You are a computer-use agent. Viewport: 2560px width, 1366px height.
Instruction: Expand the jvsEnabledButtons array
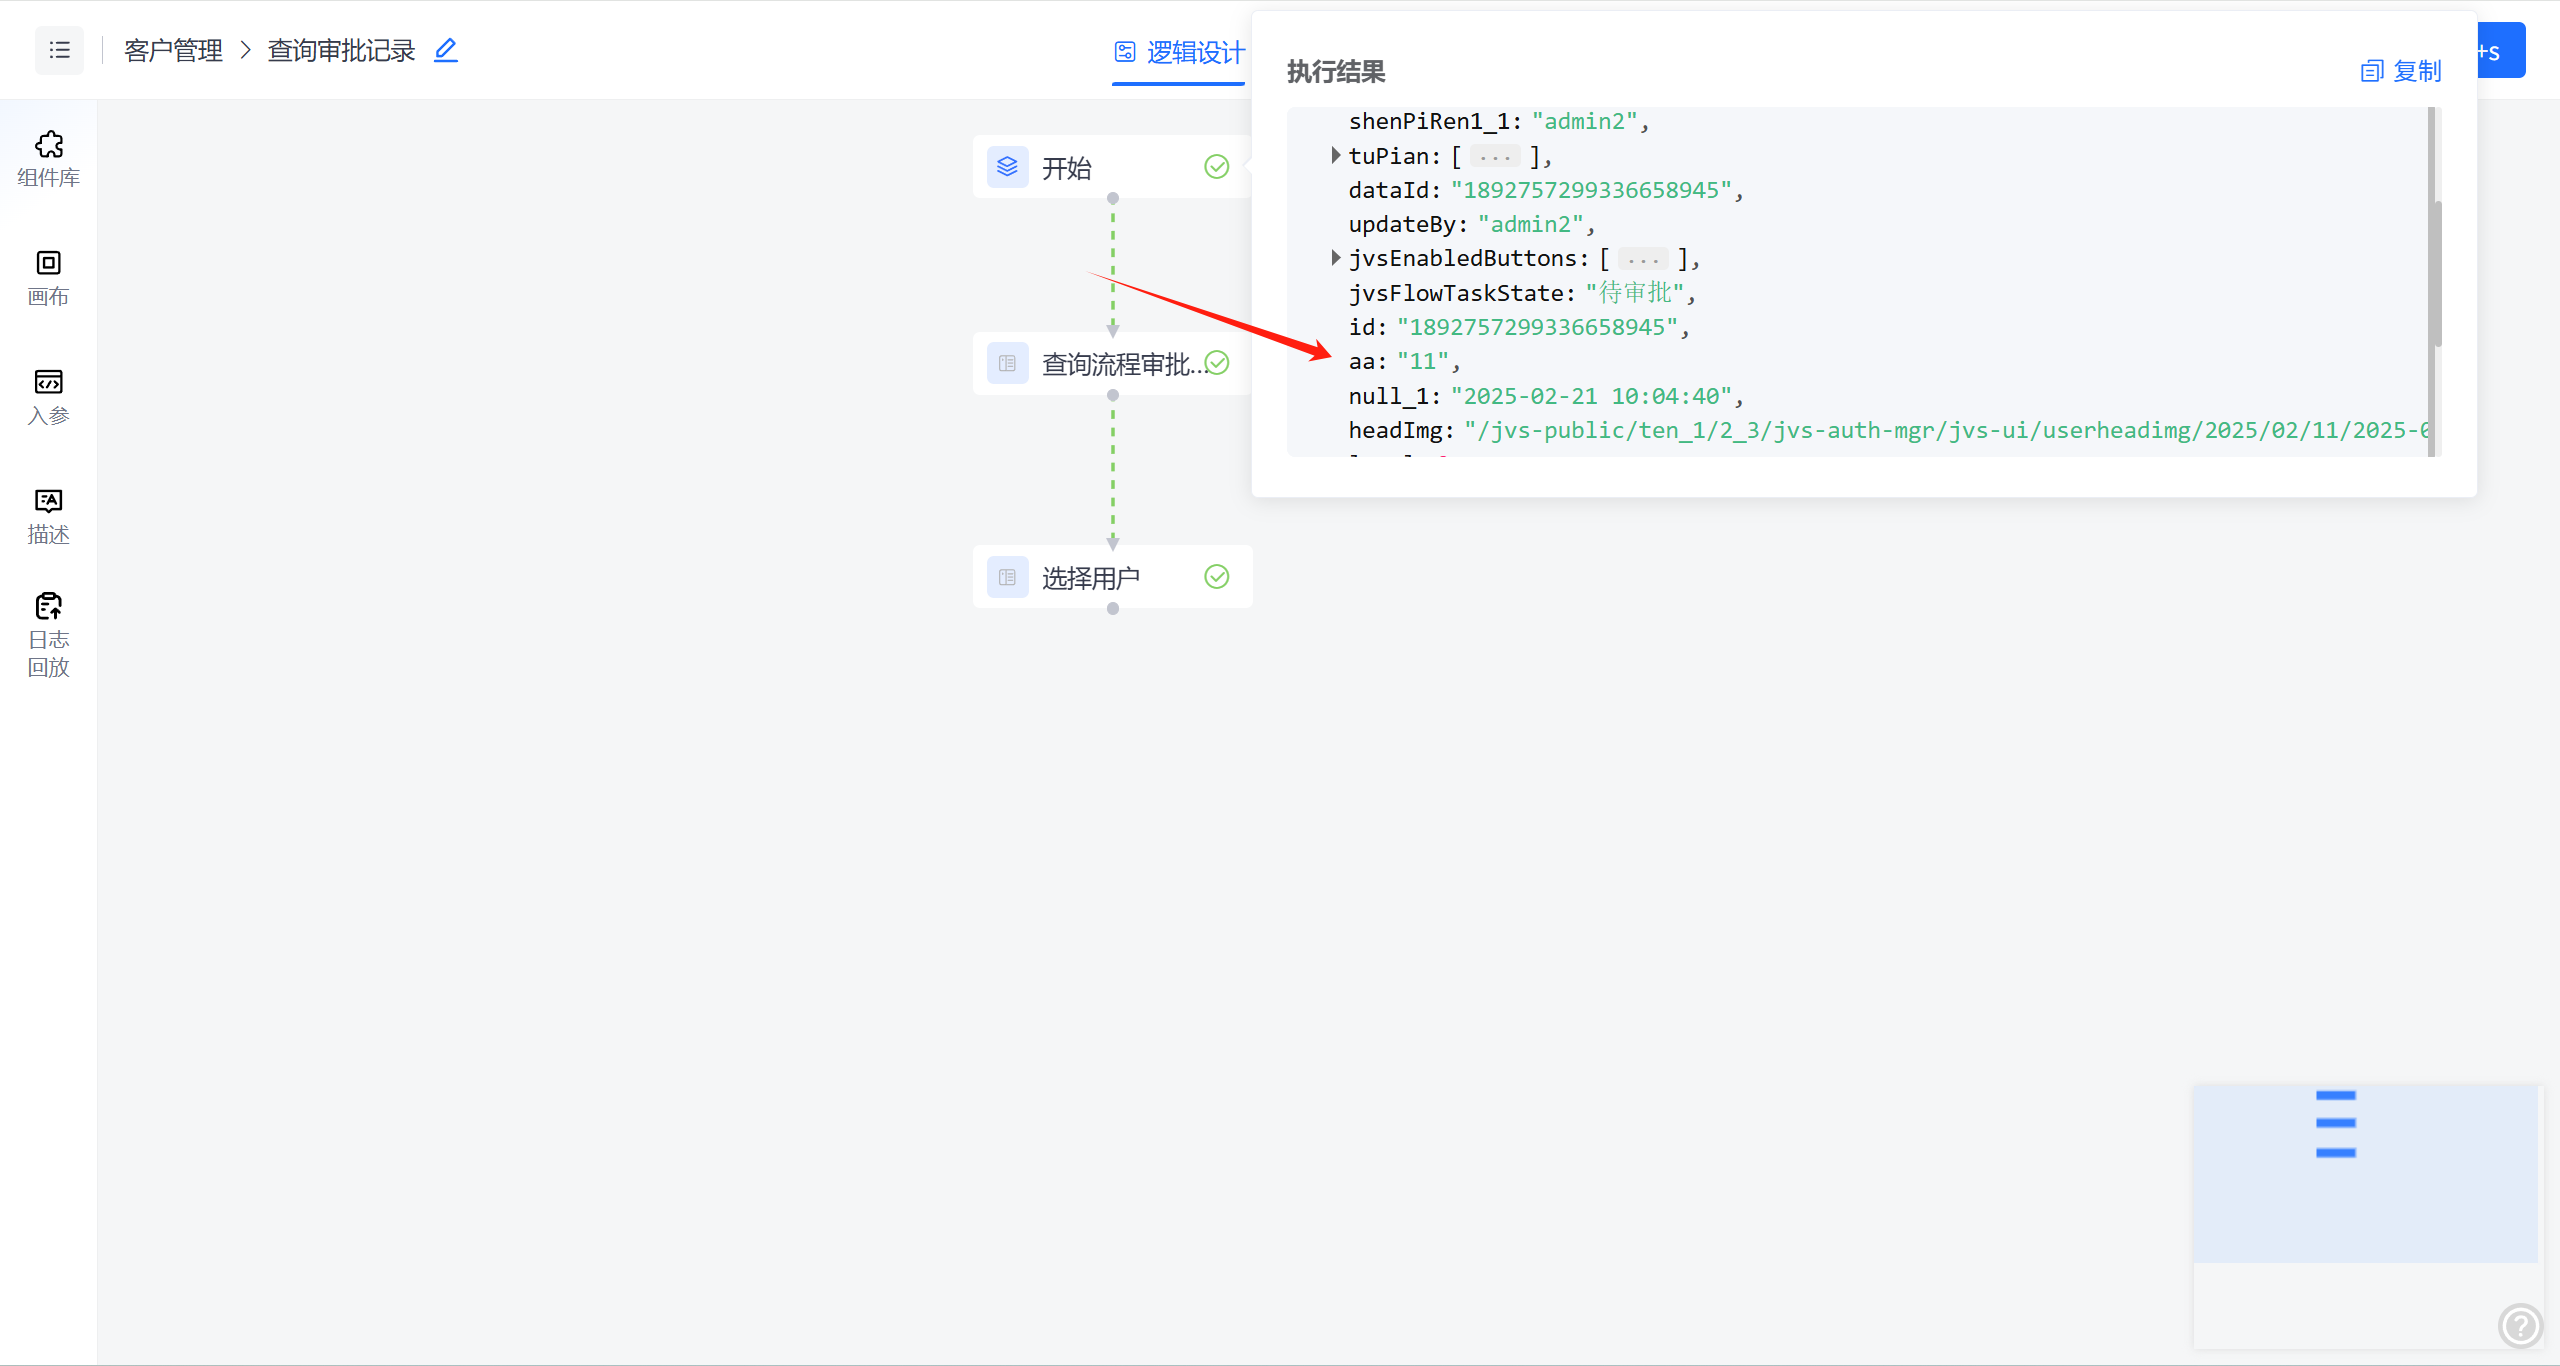click(x=1335, y=258)
